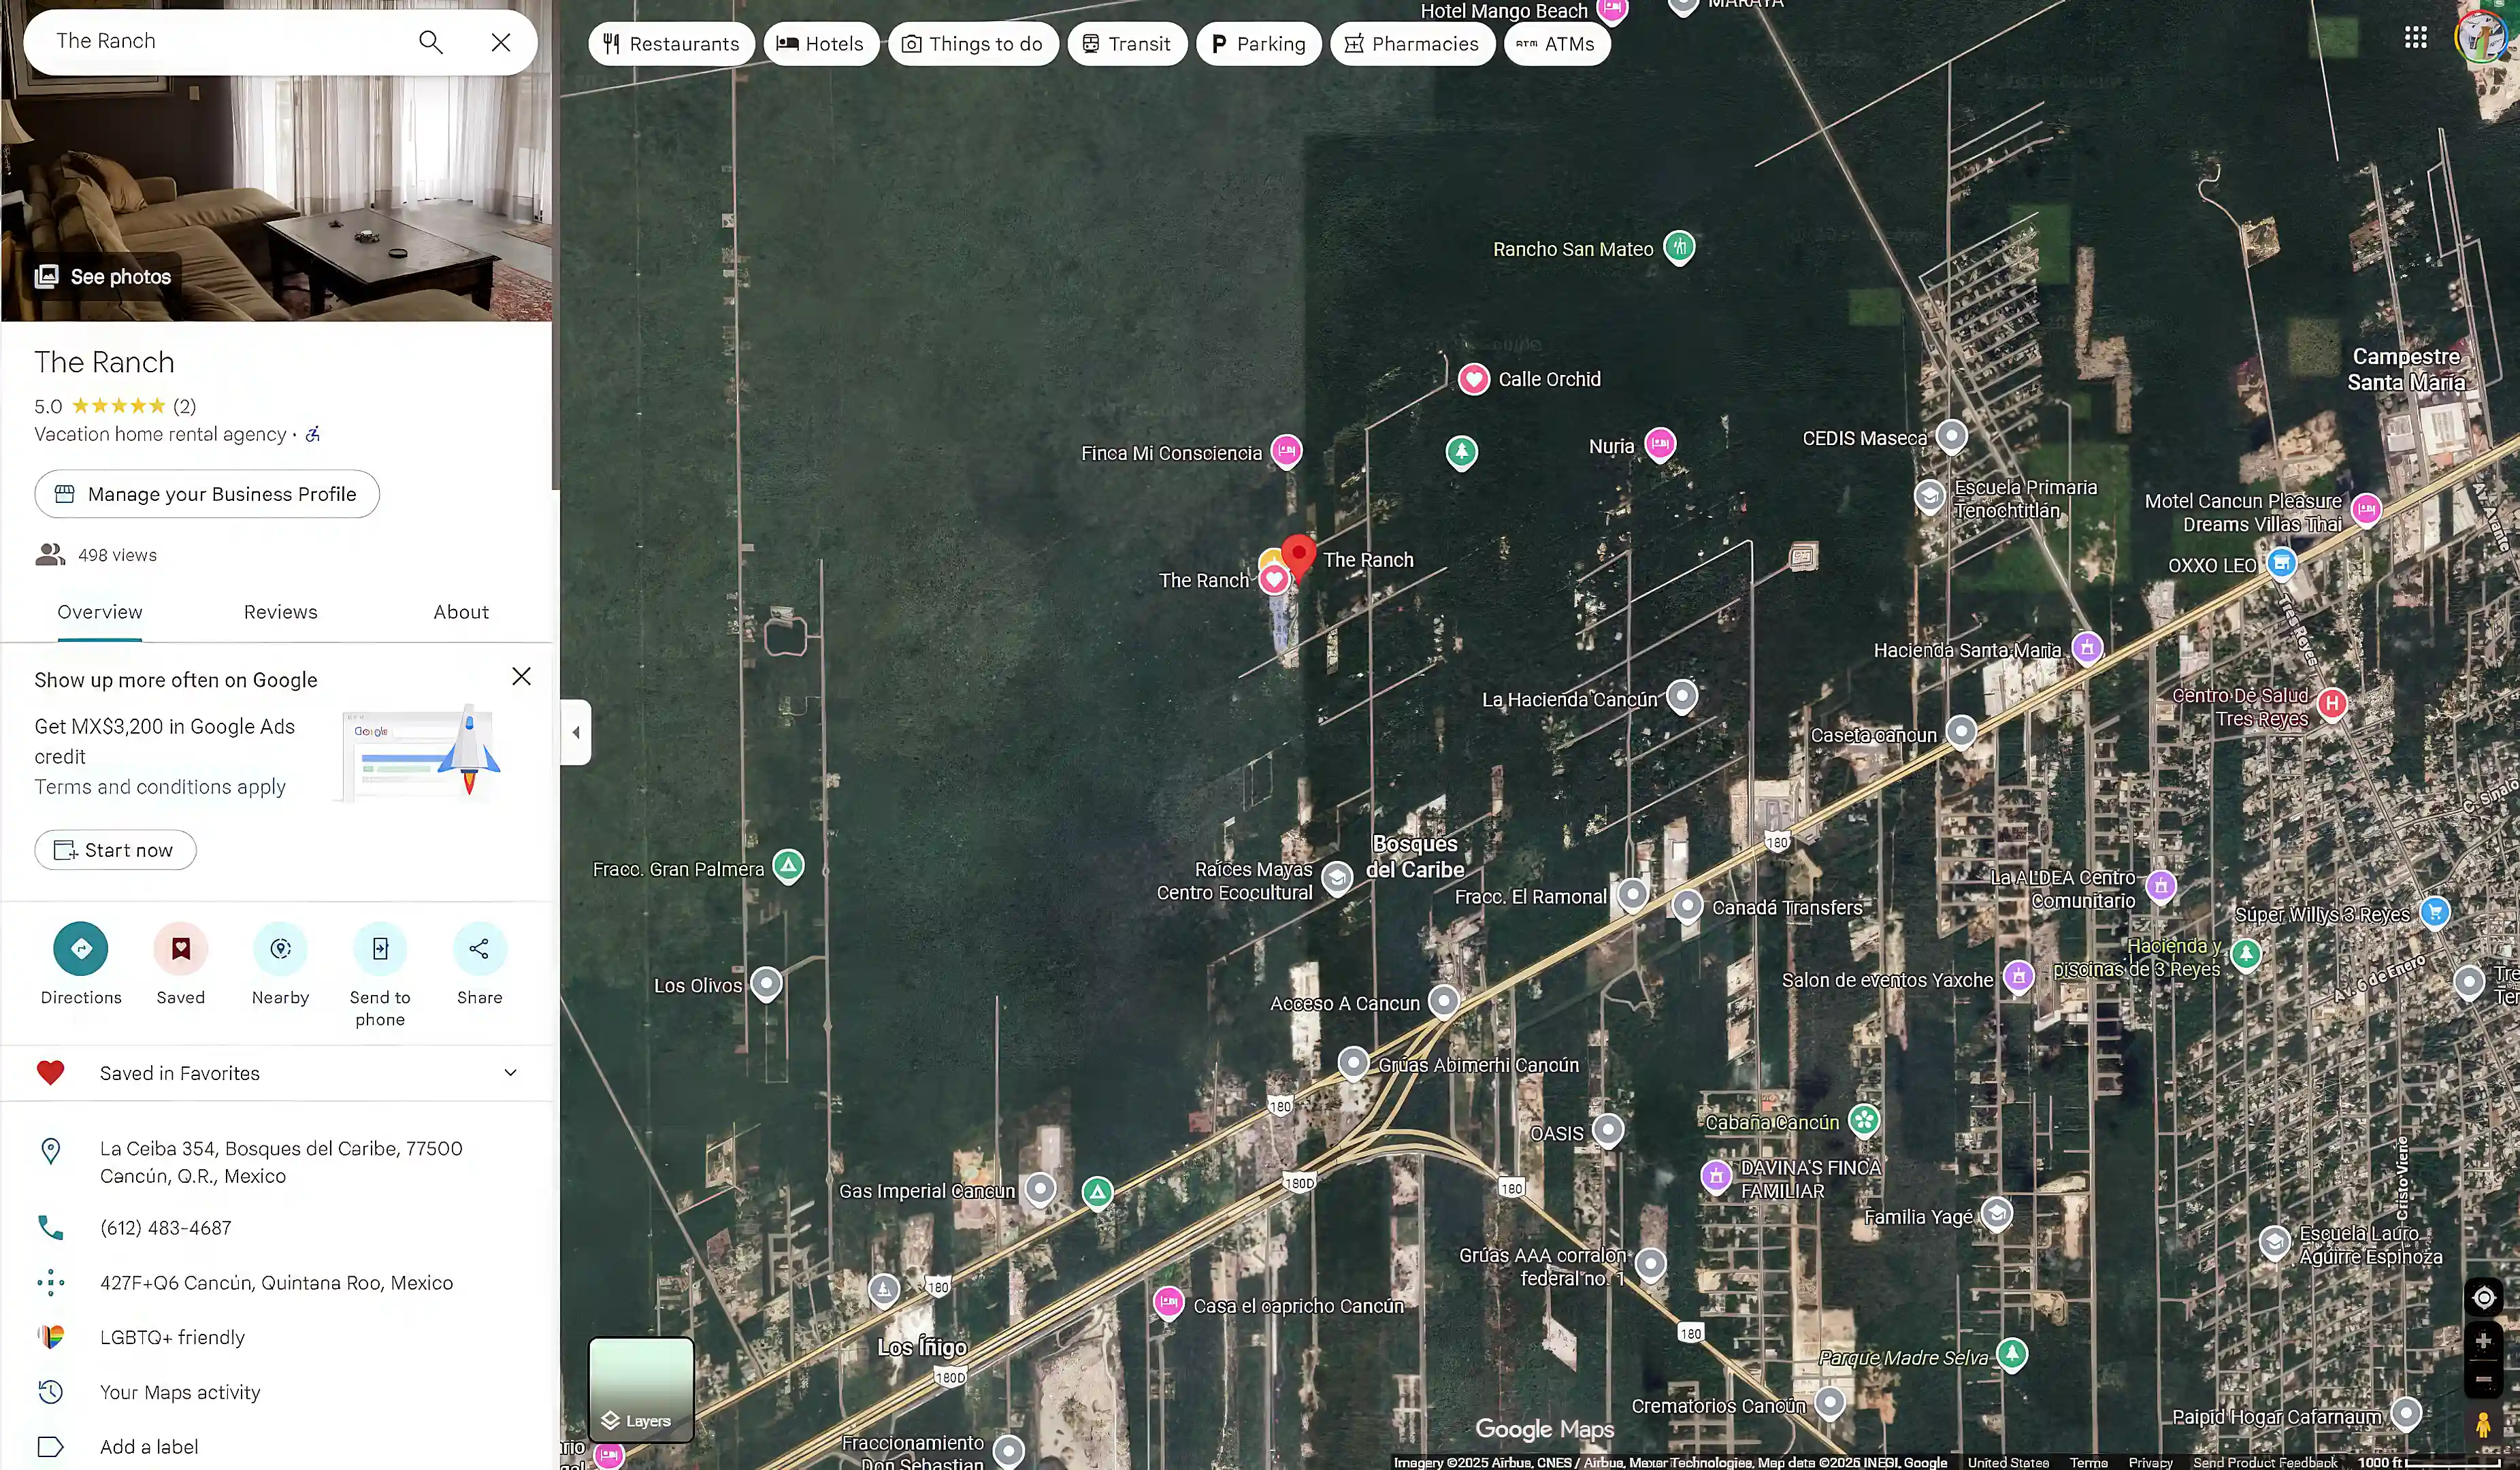Open See photos of The Ranch
The image size is (2520, 1470).
coord(103,277)
